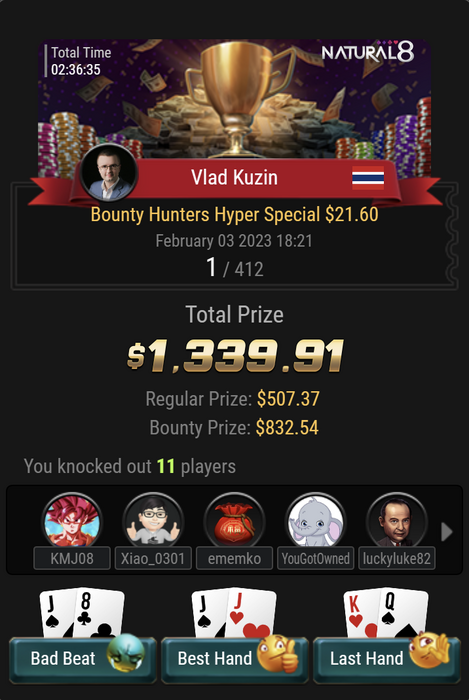Viewport: 469px width, 700px height.
Task: Select the KMJ08 player avatar
Action: click(72, 521)
